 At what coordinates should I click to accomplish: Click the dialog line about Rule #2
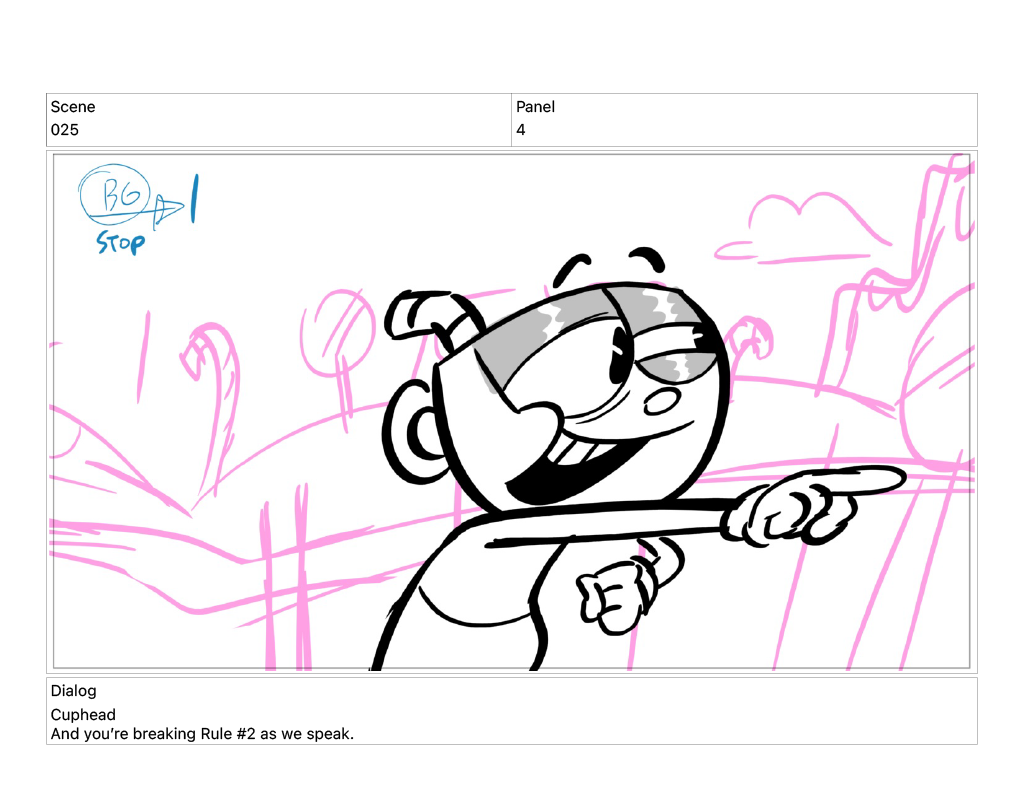click(202, 734)
